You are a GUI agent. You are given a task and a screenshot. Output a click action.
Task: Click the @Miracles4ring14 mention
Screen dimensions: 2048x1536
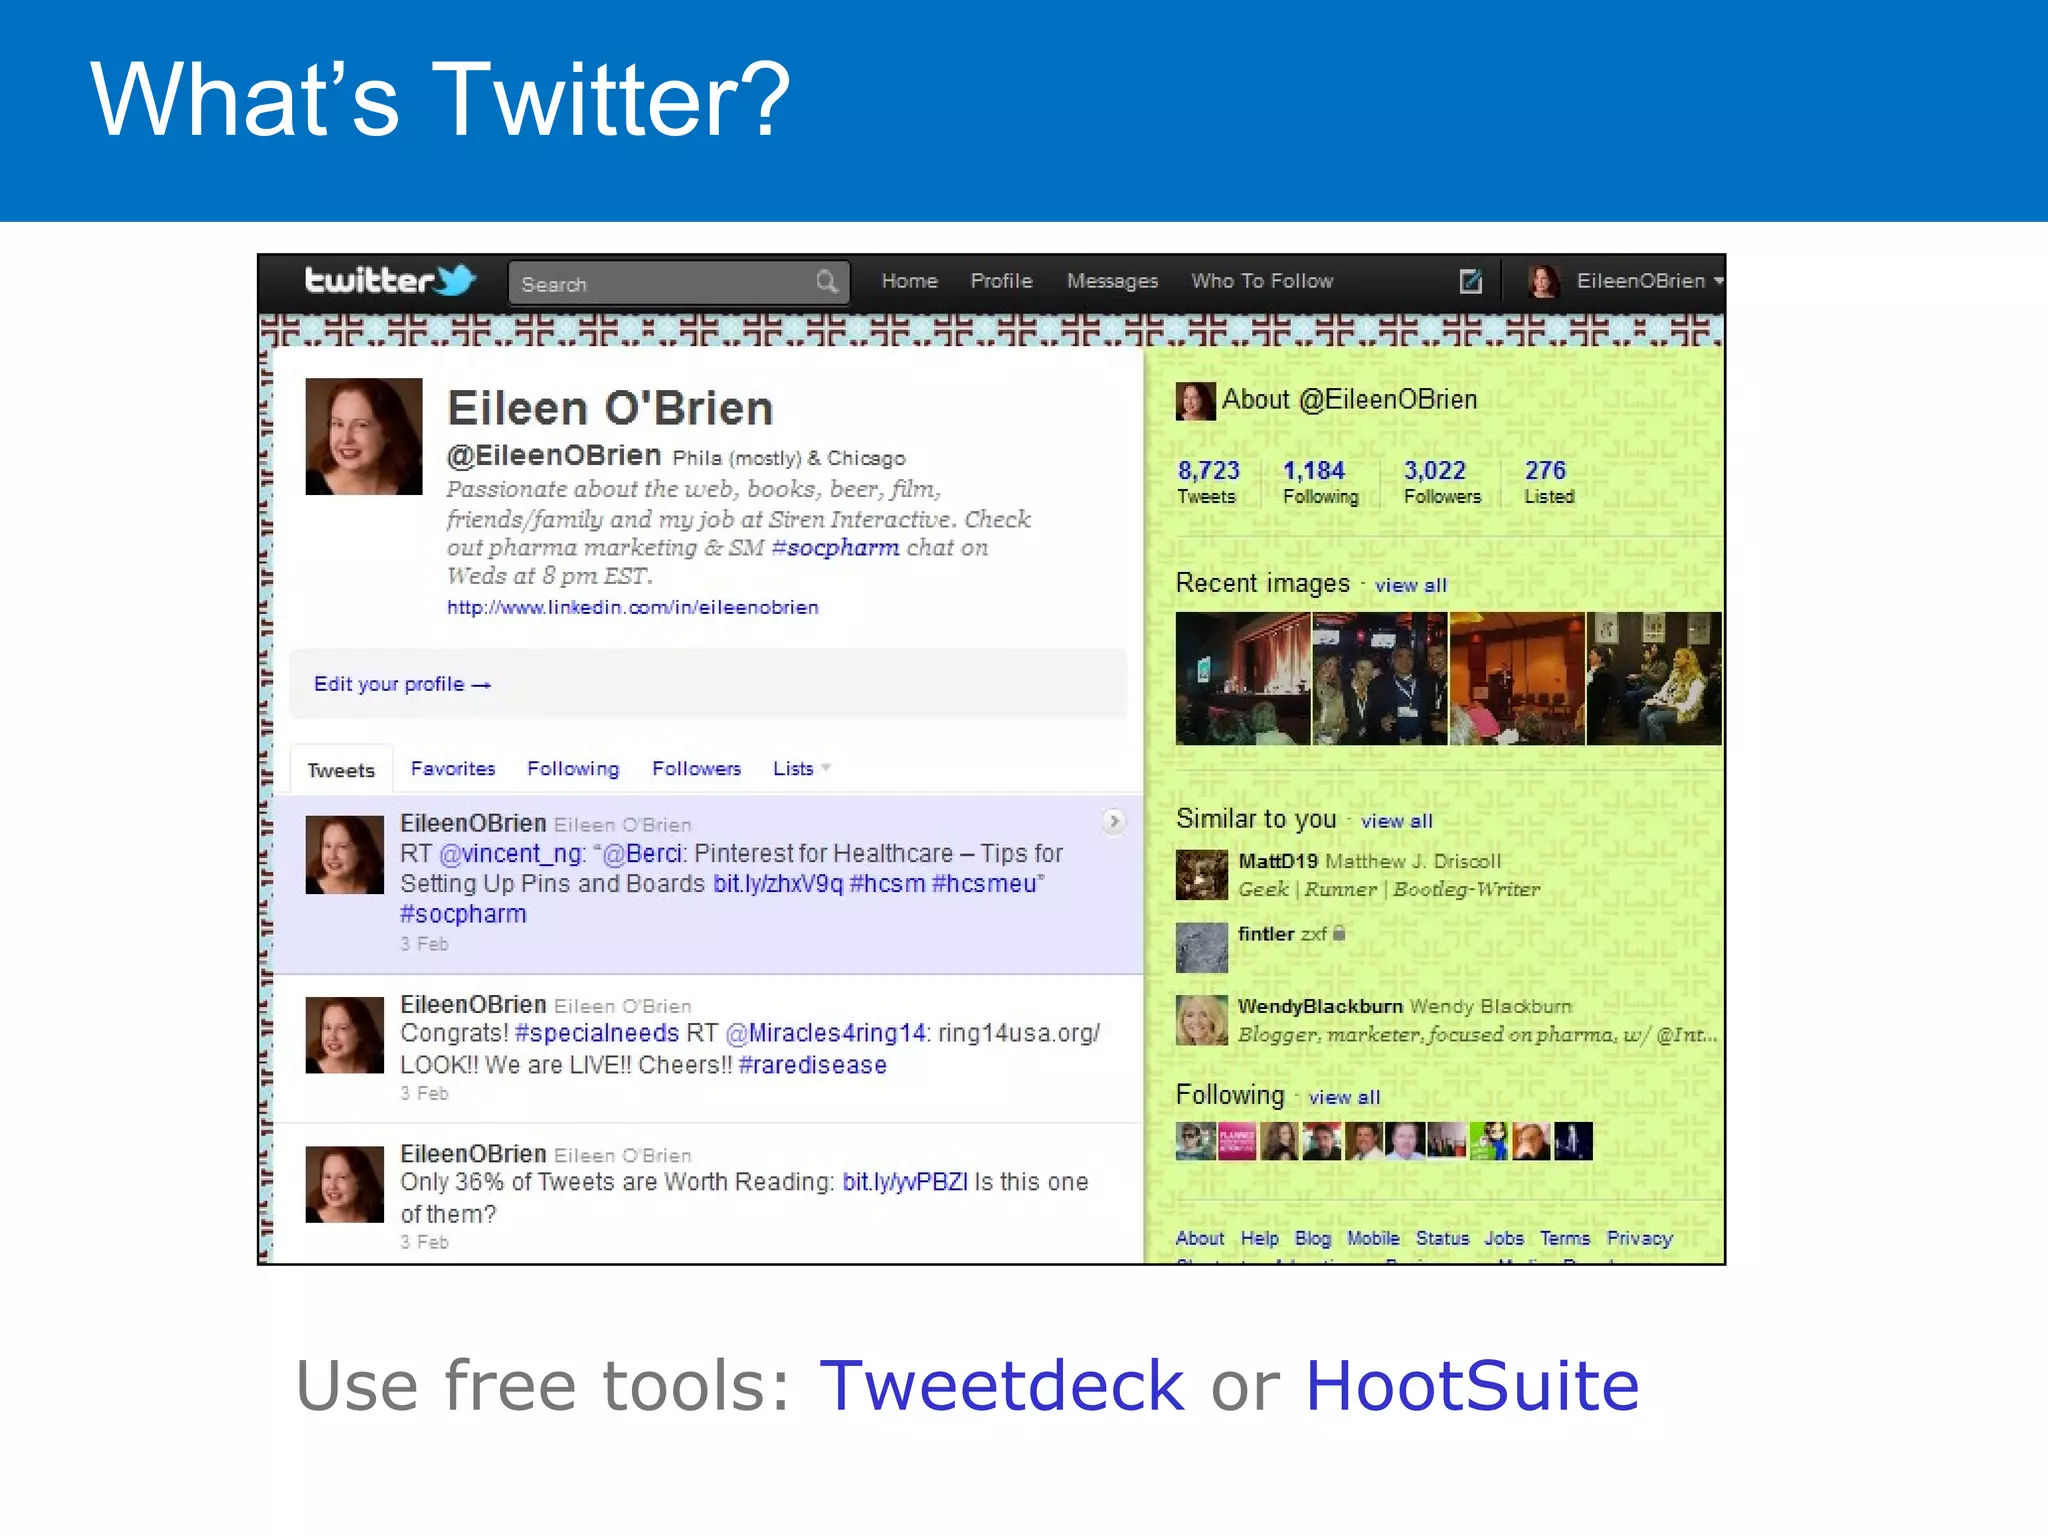pos(826,1033)
